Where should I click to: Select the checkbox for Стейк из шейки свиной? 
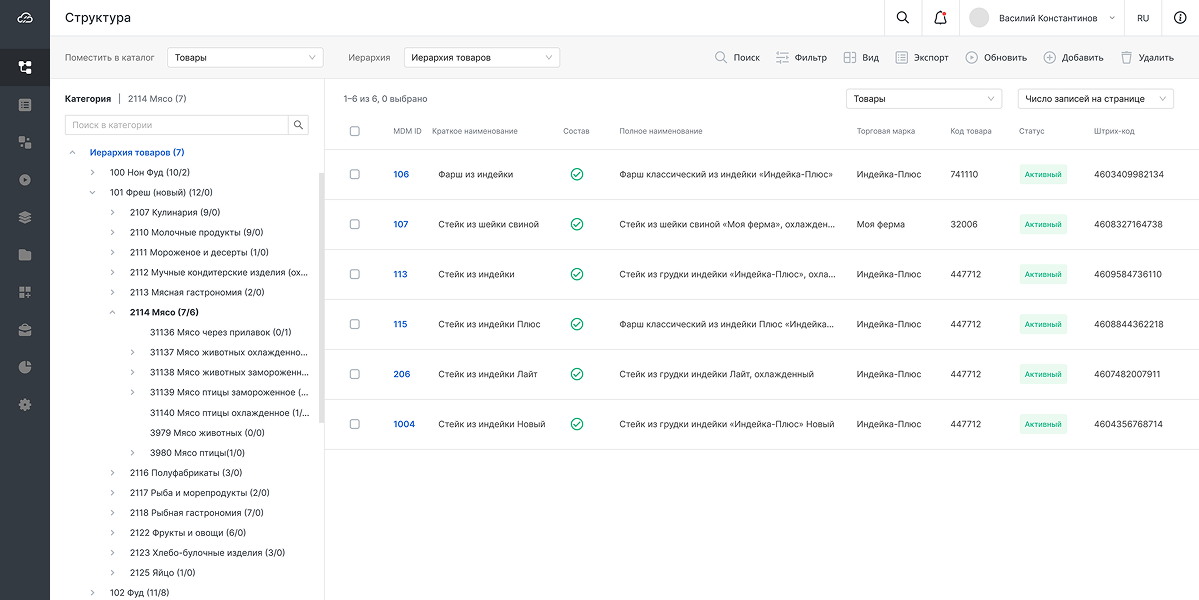[355, 224]
